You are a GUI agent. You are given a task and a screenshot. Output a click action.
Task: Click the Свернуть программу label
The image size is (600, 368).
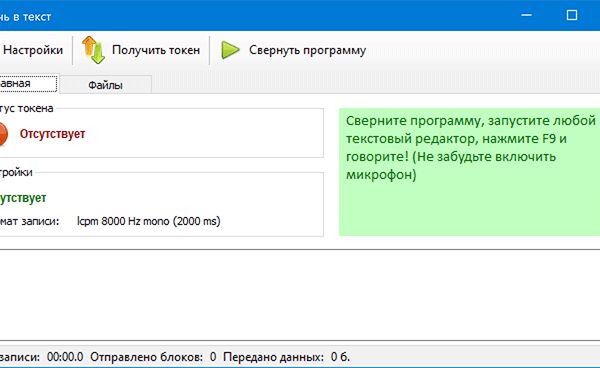pyautogui.click(x=307, y=50)
